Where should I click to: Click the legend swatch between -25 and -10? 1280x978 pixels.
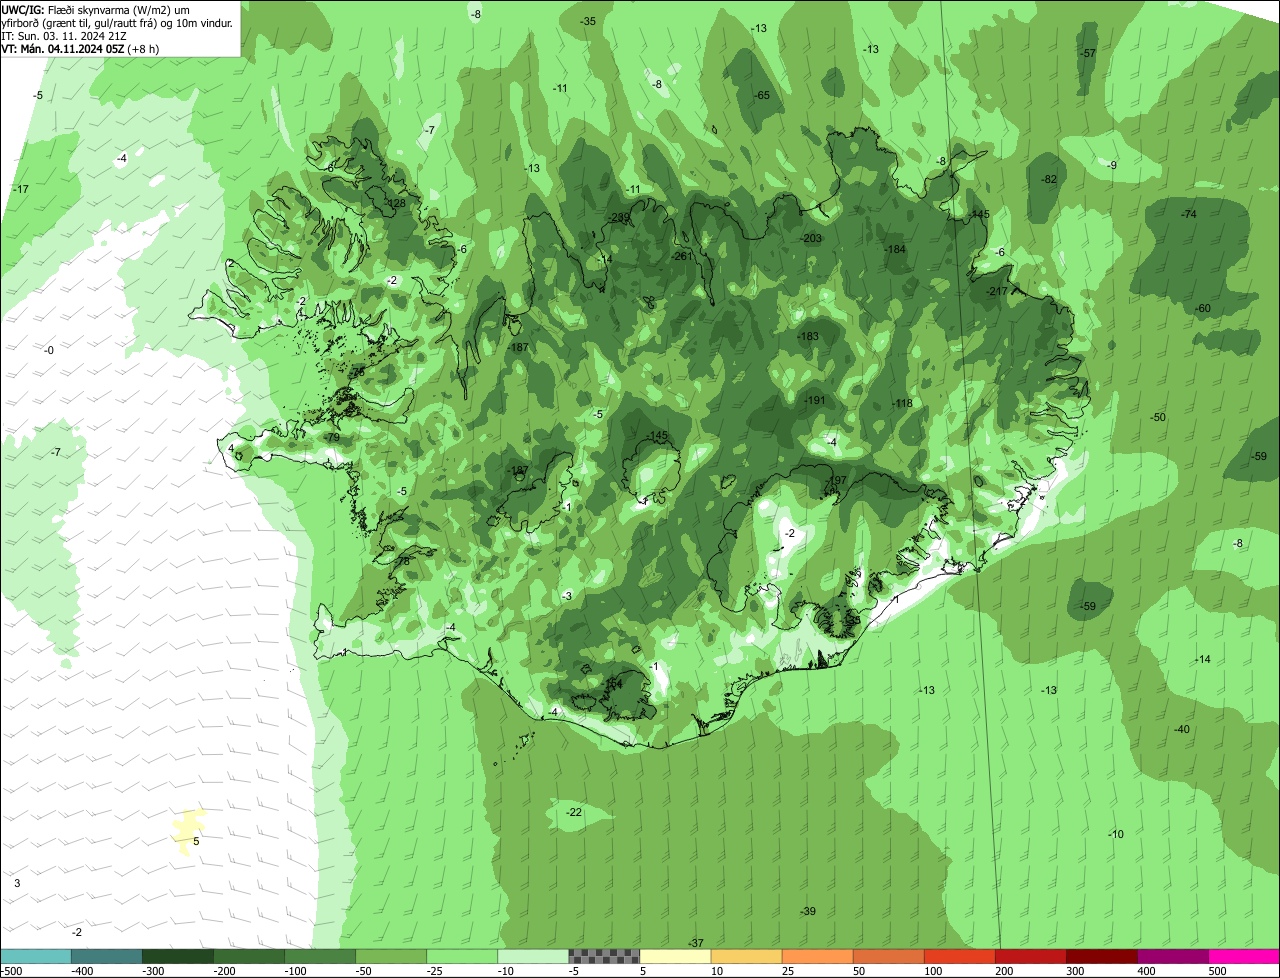462,956
